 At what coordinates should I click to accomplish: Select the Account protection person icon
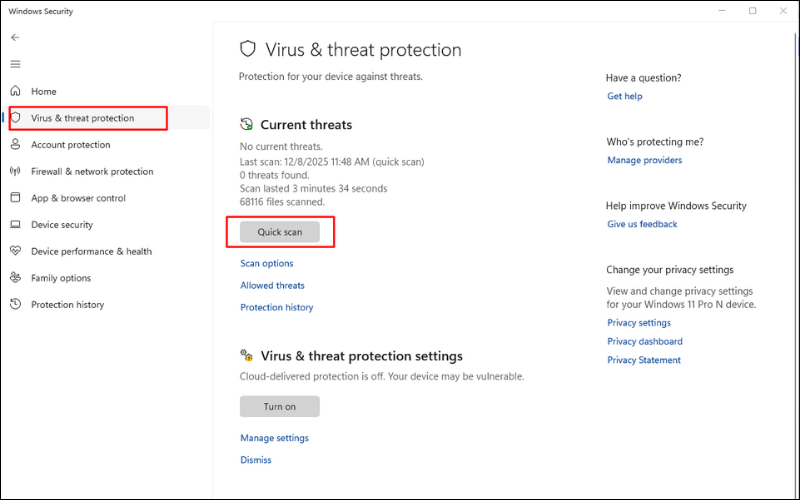(x=16, y=145)
